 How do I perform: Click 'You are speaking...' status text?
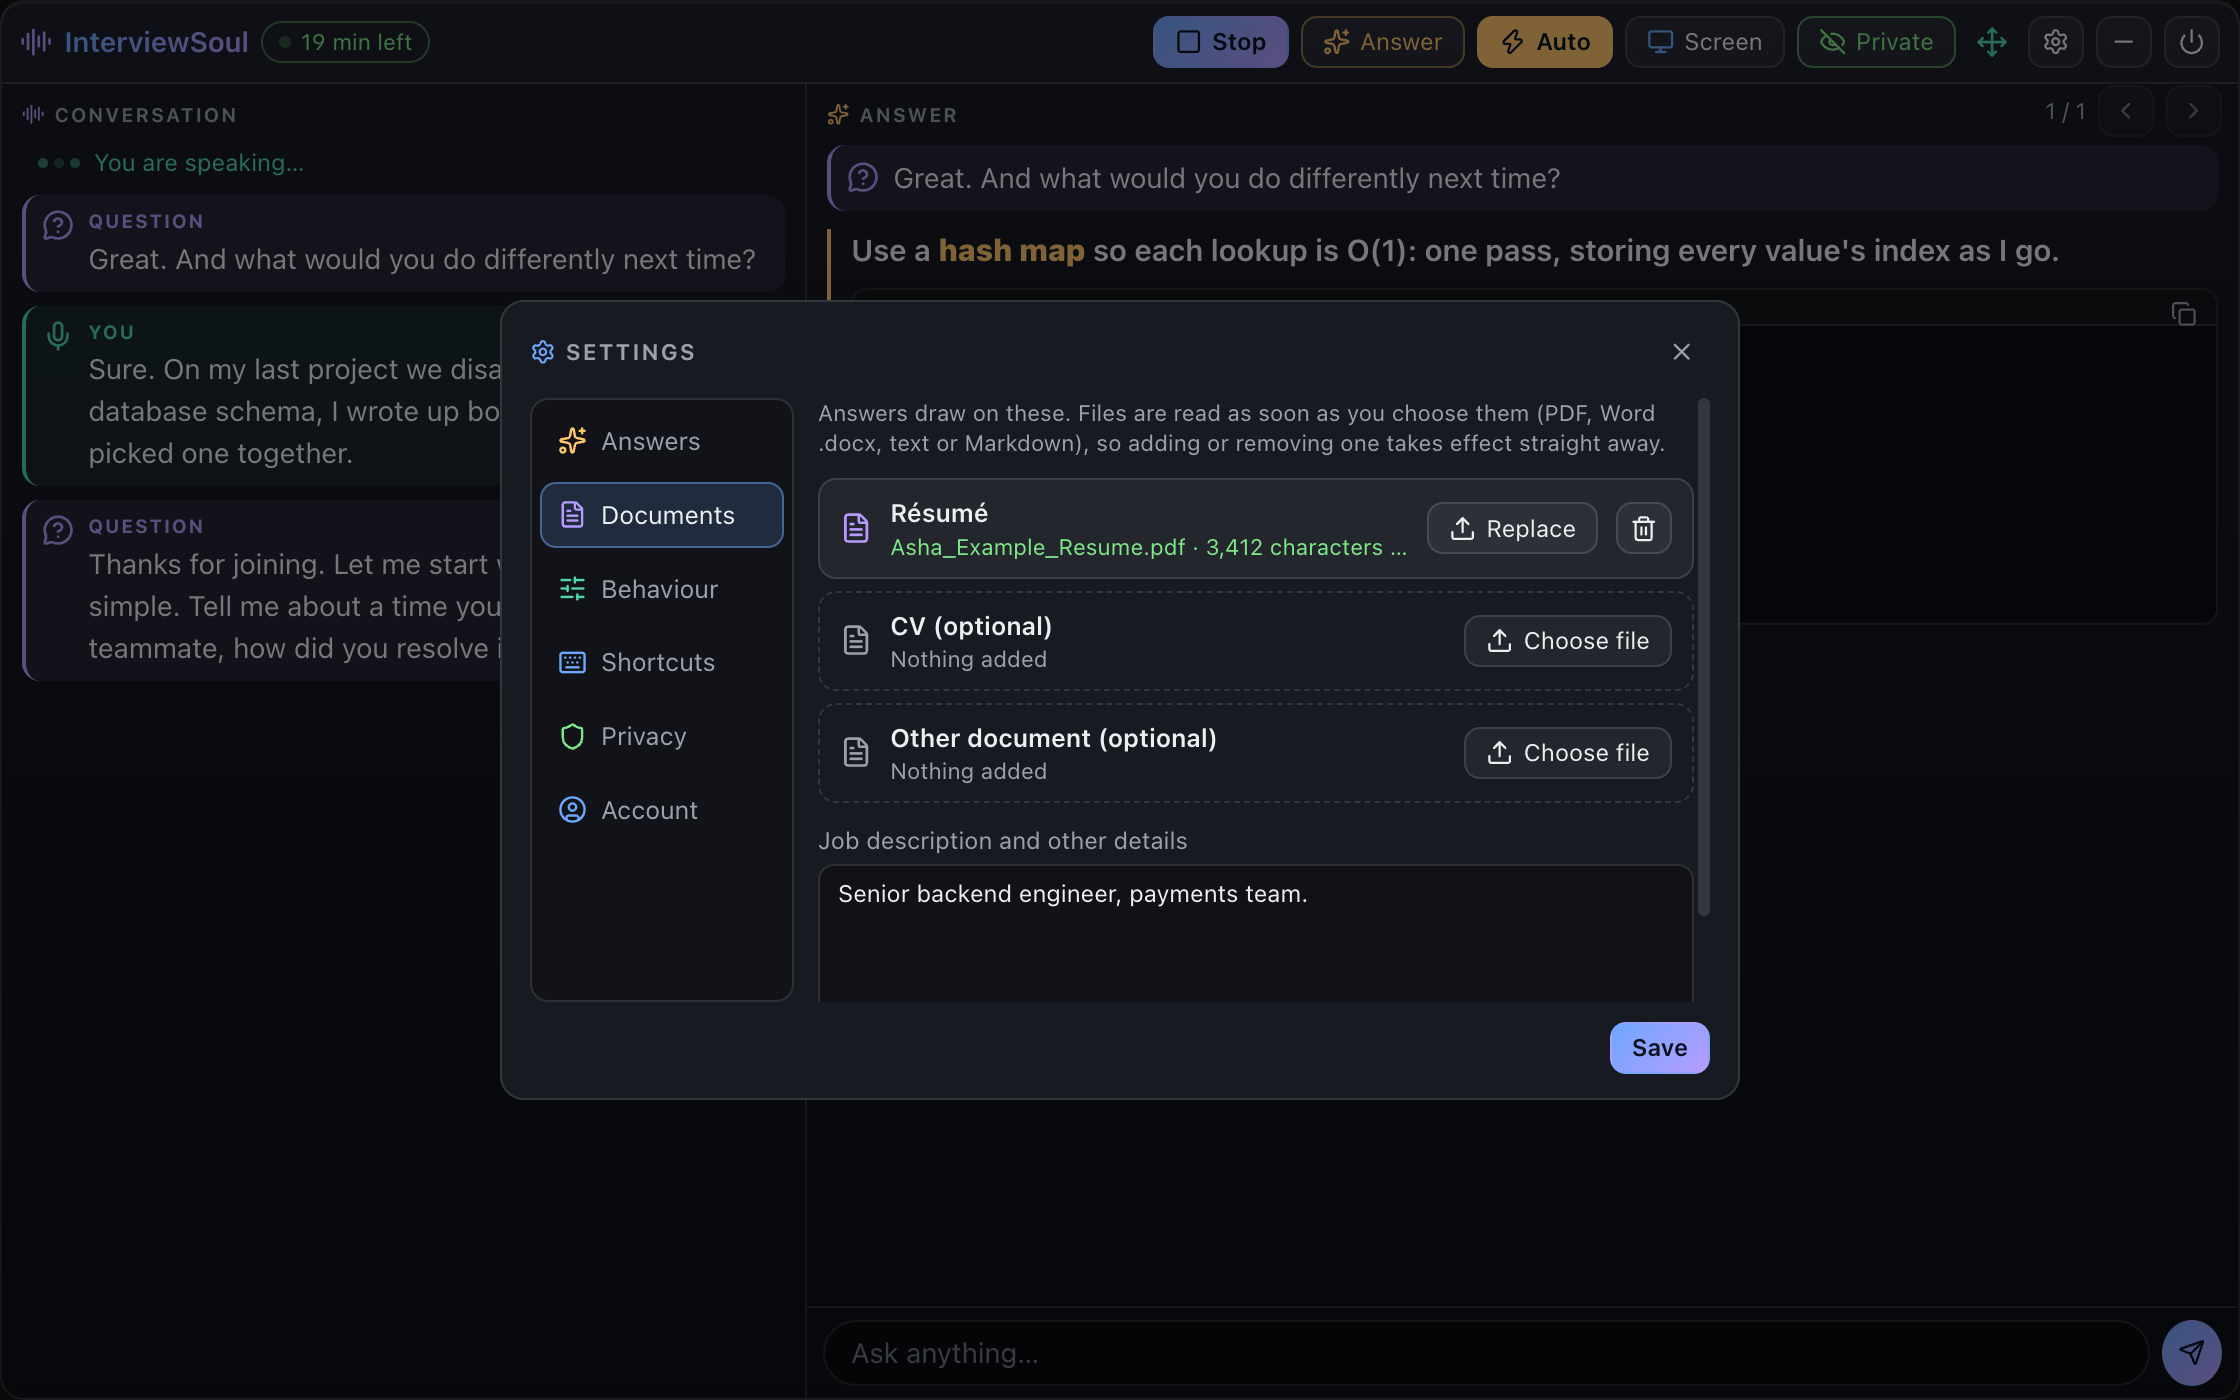tap(199, 163)
